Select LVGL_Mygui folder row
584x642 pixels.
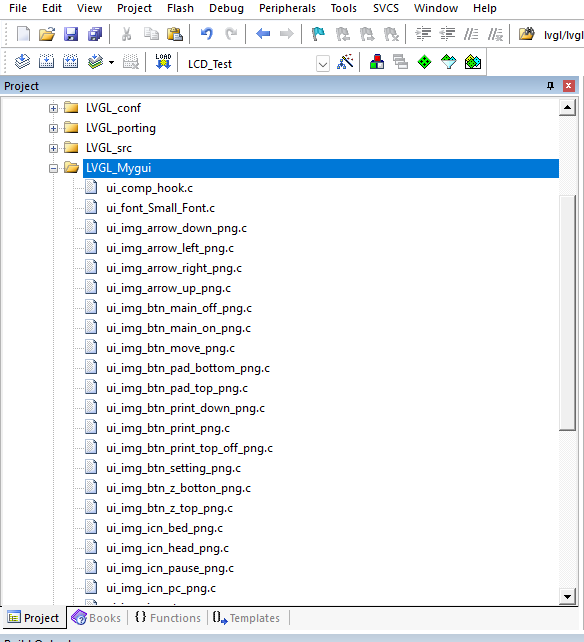click(x=321, y=168)
